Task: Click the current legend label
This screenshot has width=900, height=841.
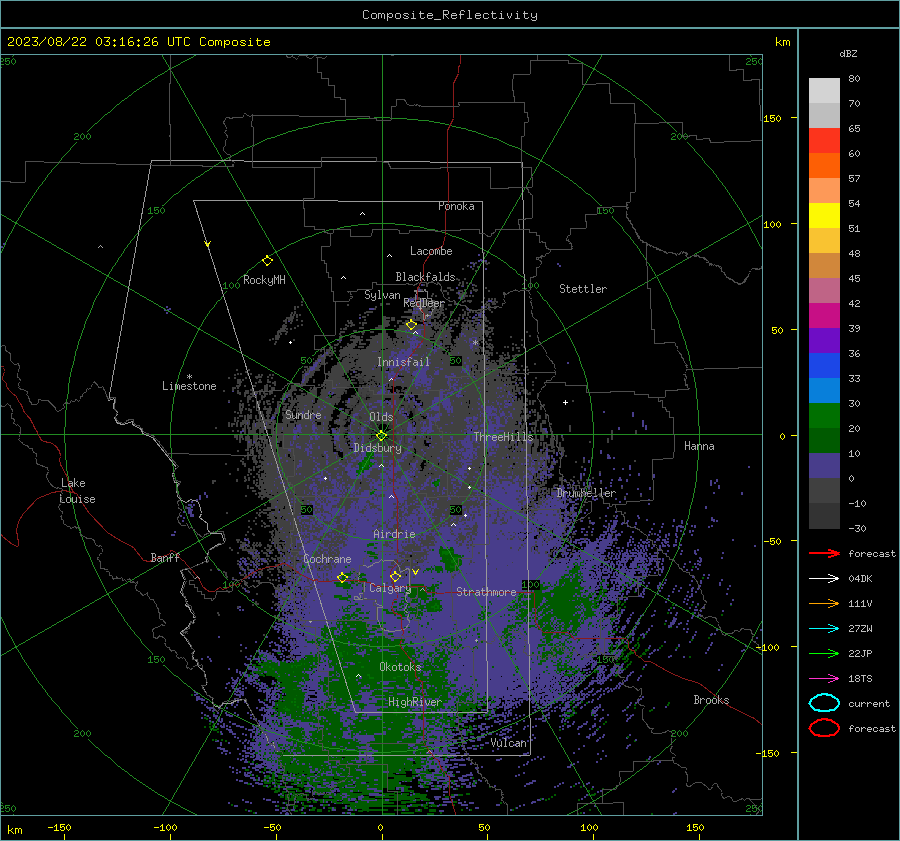Action: click(869, 704)
